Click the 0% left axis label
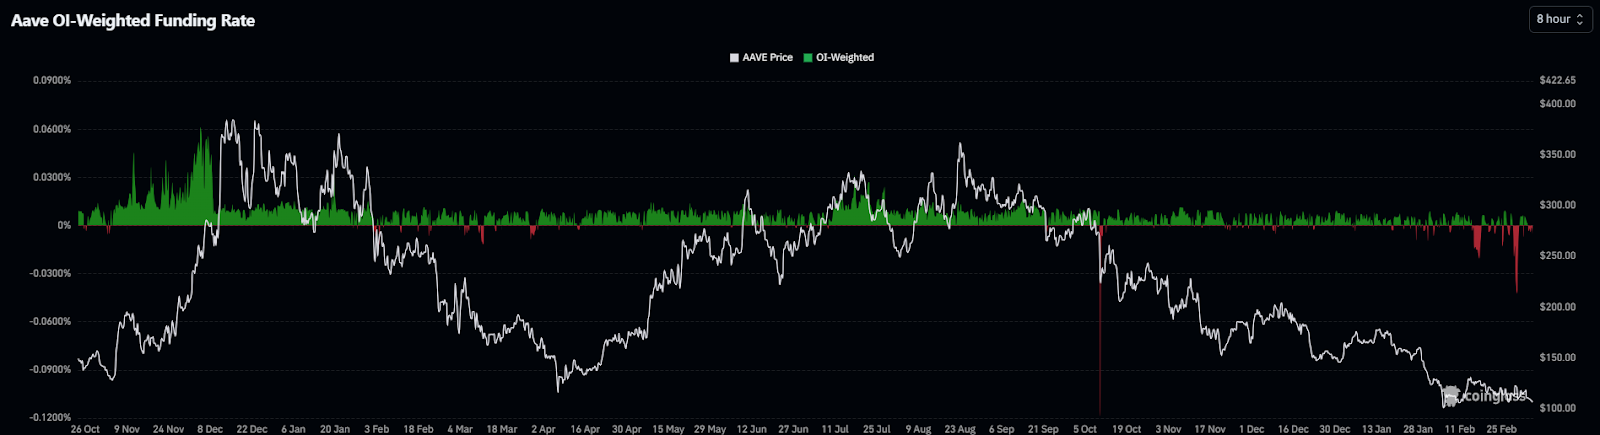This screenshot has width=1600, height=435. click(64, 225)
